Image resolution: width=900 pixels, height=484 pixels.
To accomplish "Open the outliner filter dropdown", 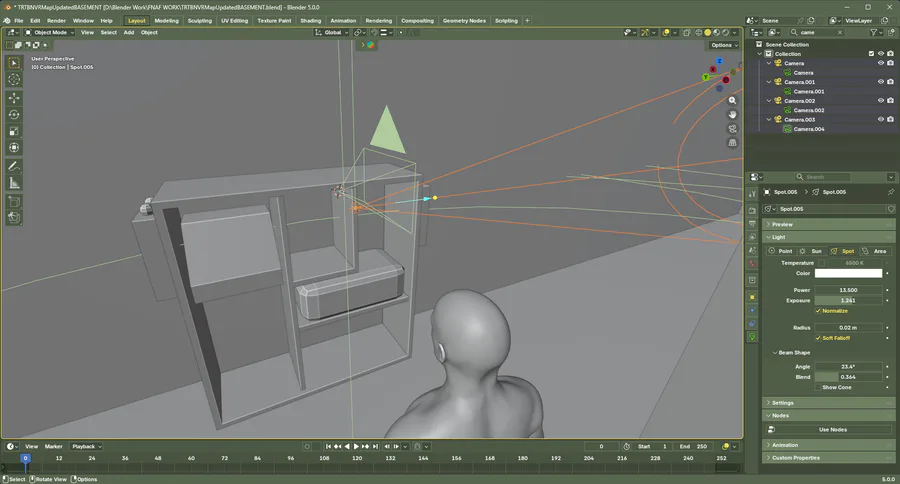I will point(875,33).
